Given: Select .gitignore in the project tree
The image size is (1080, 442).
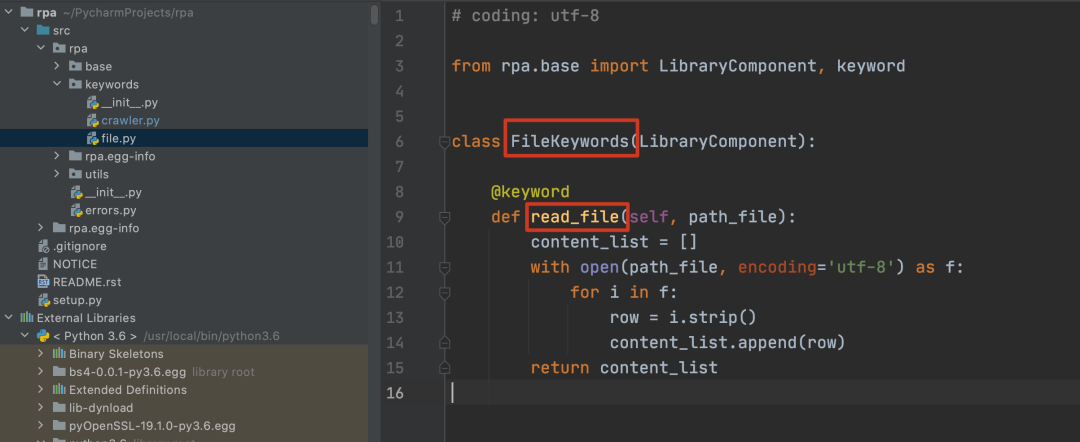Looking at the screenshot, I should pos(79,246).
